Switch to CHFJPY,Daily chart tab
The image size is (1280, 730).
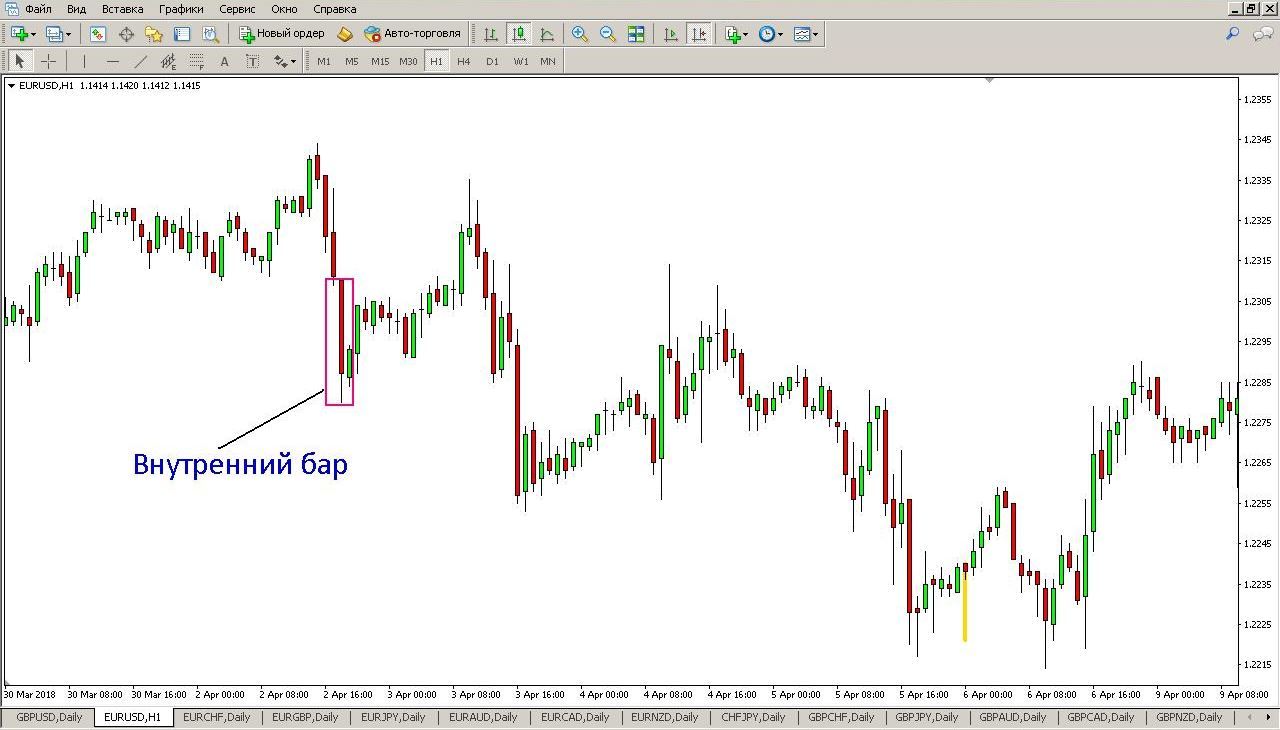[x=754, y=717]
